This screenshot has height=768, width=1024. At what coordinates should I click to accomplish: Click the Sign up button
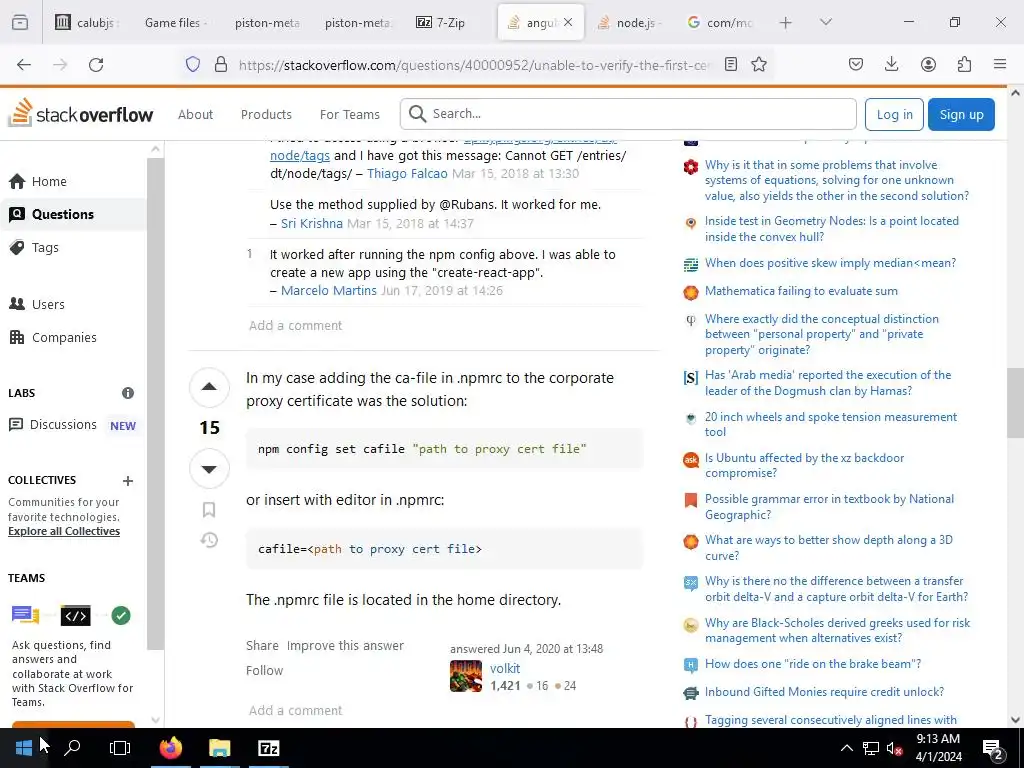tap(961, 114)
